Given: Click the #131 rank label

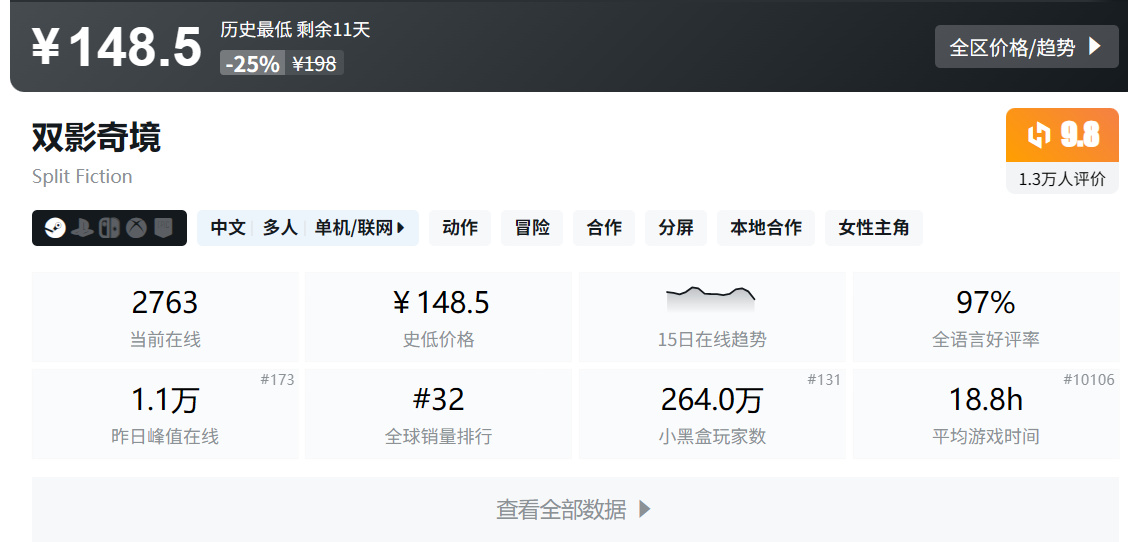Looking at the screenshot, I should coord(824,379).
